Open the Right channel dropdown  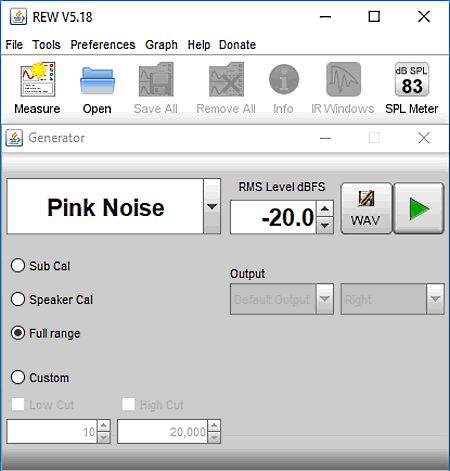click(435, 299)
